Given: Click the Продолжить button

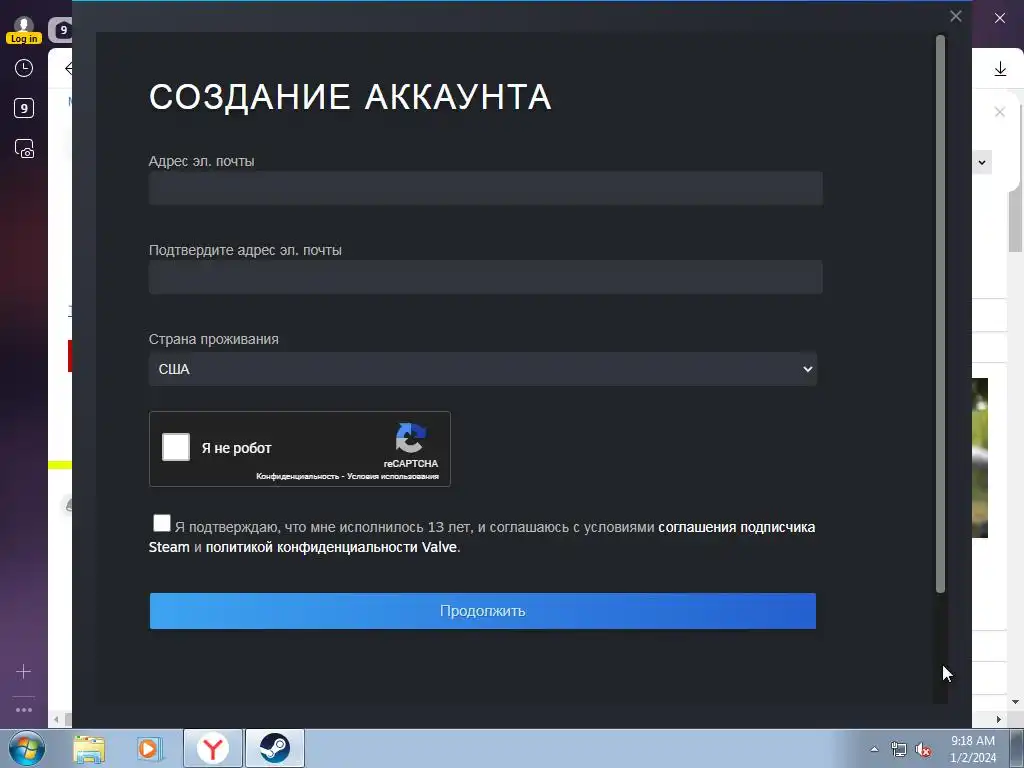Looking at the screenshot, I should click(x=483, y=611).
